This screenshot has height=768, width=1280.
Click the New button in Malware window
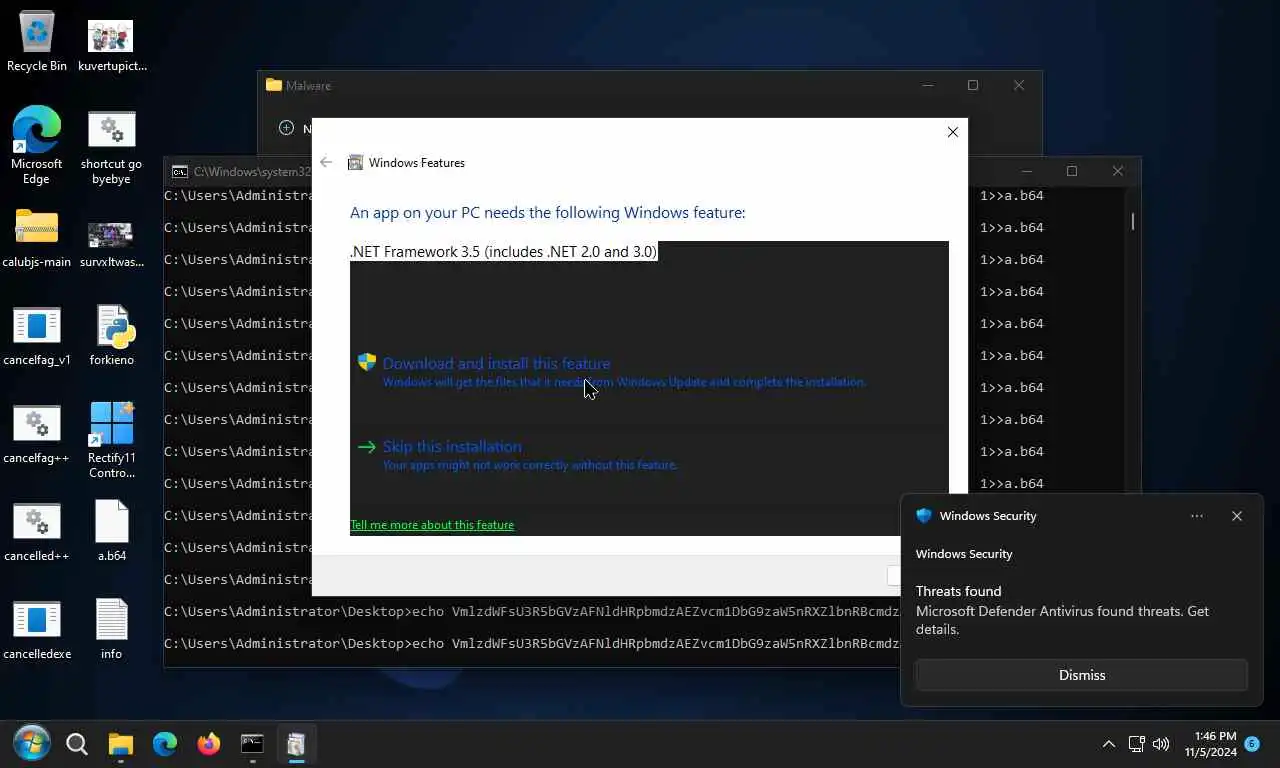coord(295,128)
